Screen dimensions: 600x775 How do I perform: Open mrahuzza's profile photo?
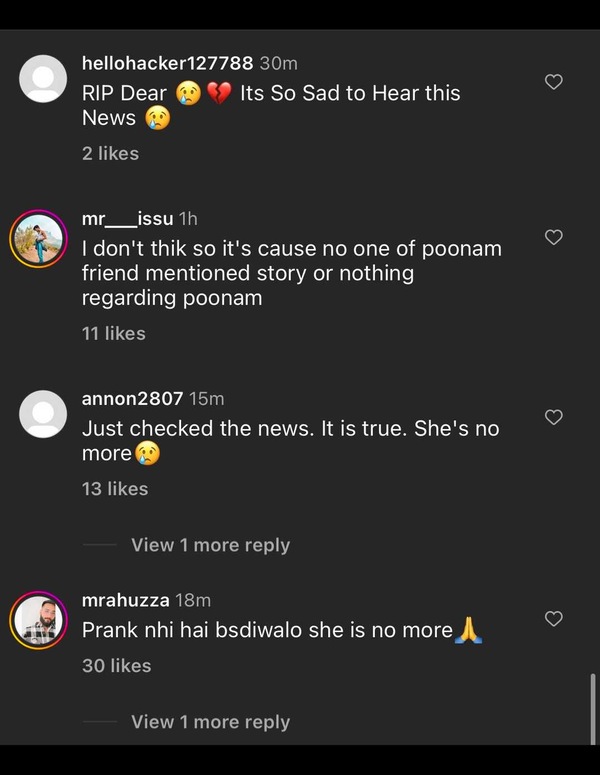(x=39, y=620)
